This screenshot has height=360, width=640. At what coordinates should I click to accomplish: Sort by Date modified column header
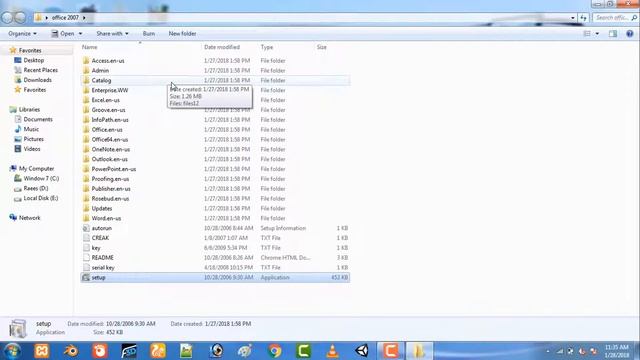click(x=222, y=47)
